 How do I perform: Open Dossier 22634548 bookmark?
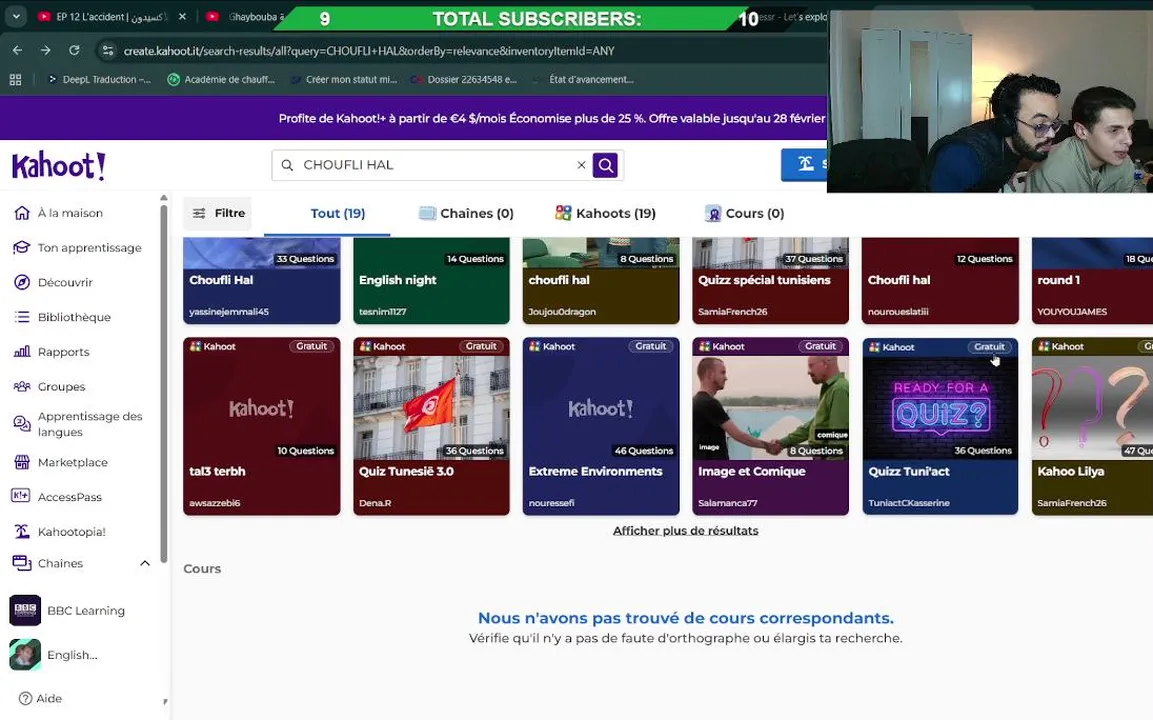[x=464, y=79]
